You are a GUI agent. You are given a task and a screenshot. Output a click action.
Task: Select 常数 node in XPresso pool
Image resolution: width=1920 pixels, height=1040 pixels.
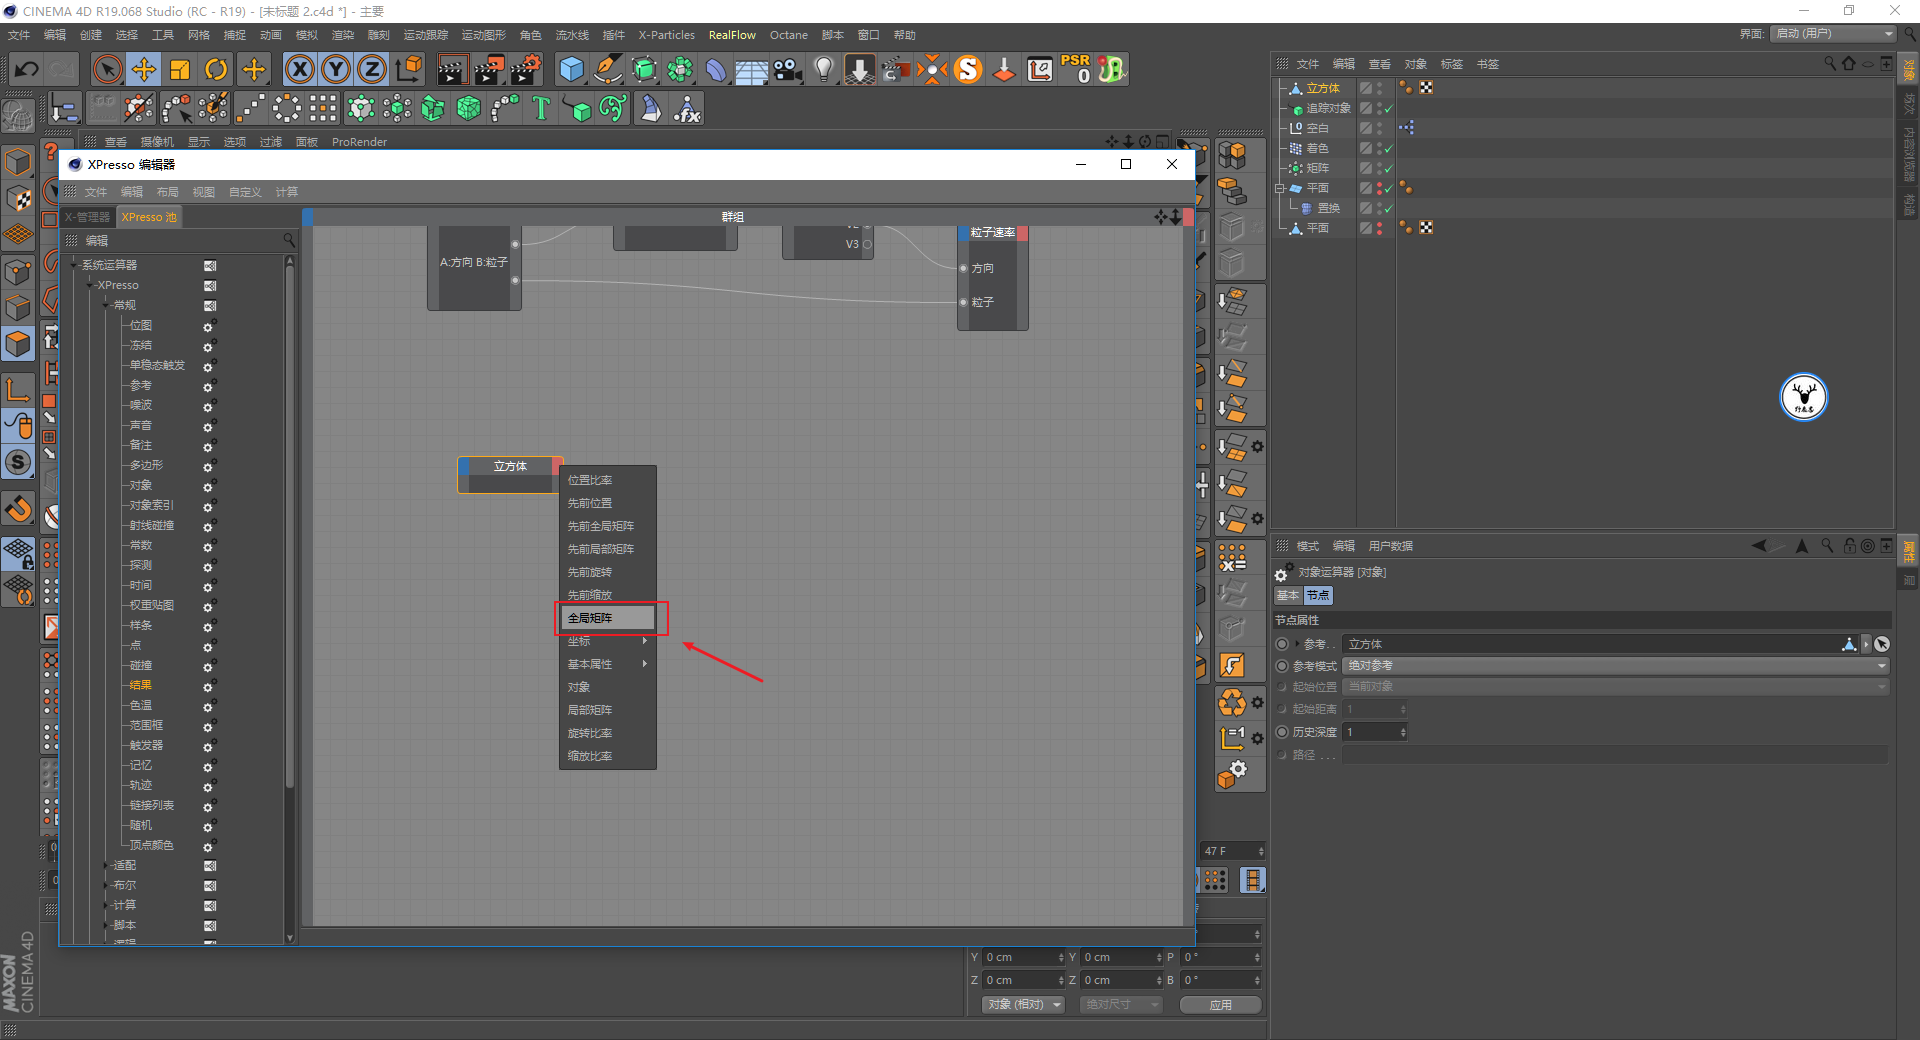coord(141,545)
